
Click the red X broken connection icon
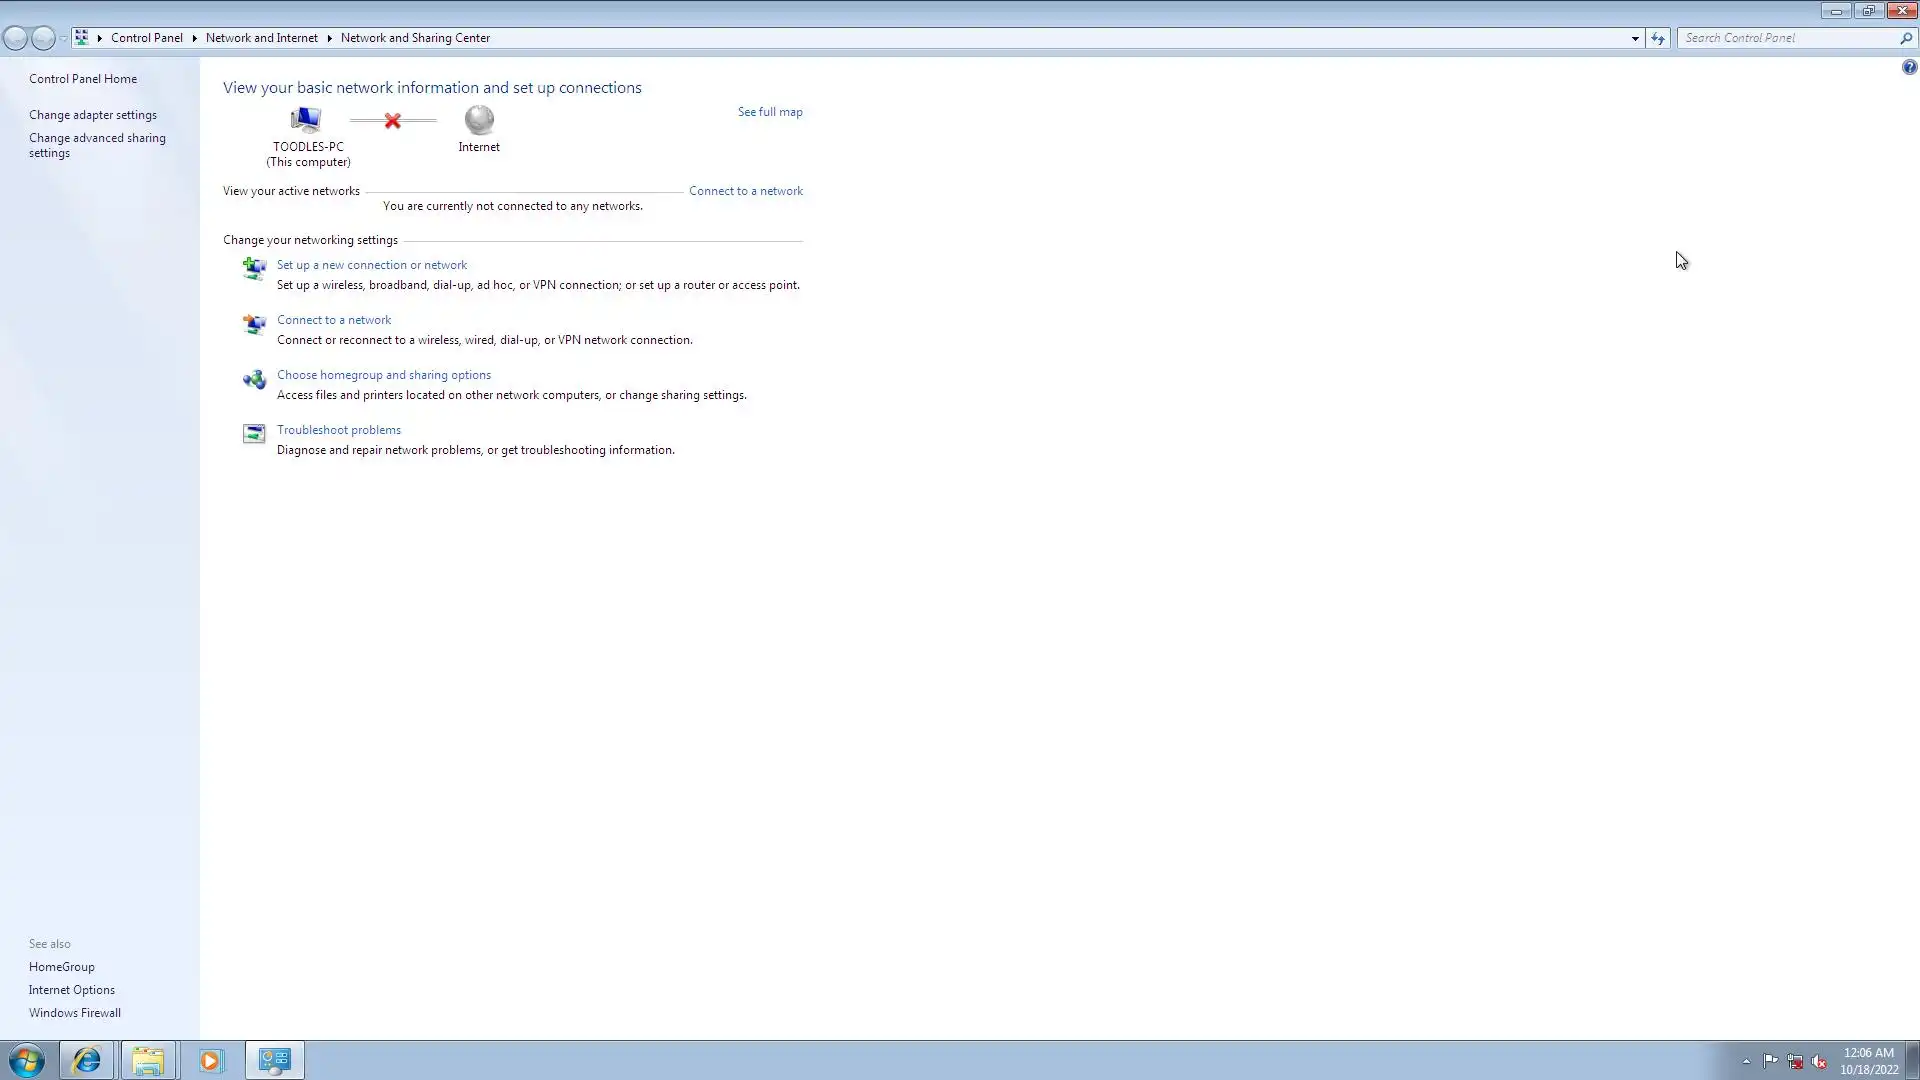393,121
